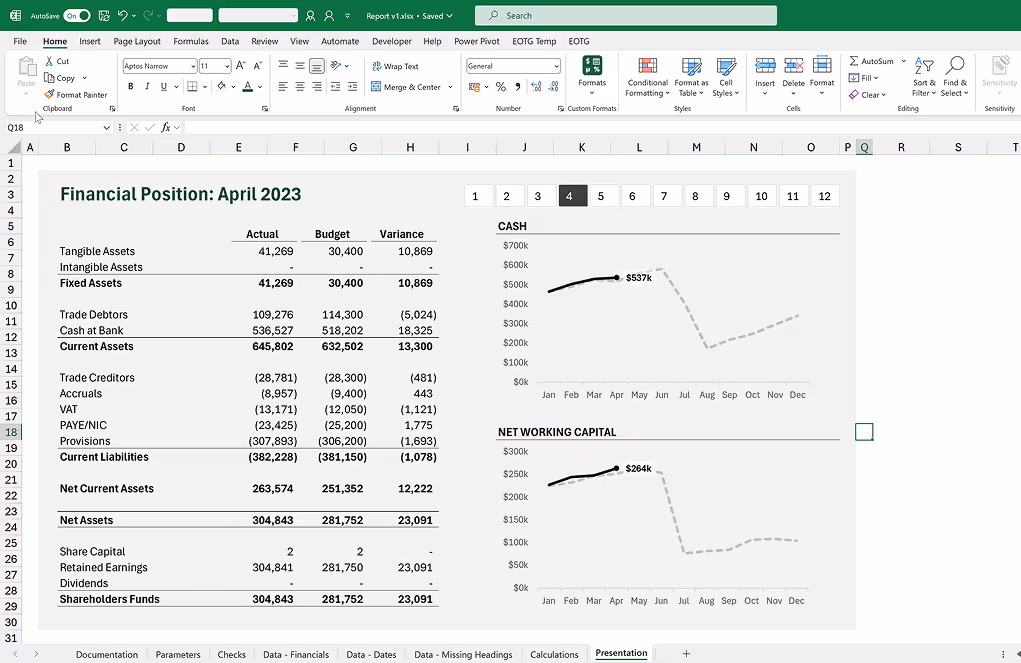Image resolution: width=1021 pixels, height=663 pixels.
Task: Toggle Wrap Text
Action: [x=395, y=66]
